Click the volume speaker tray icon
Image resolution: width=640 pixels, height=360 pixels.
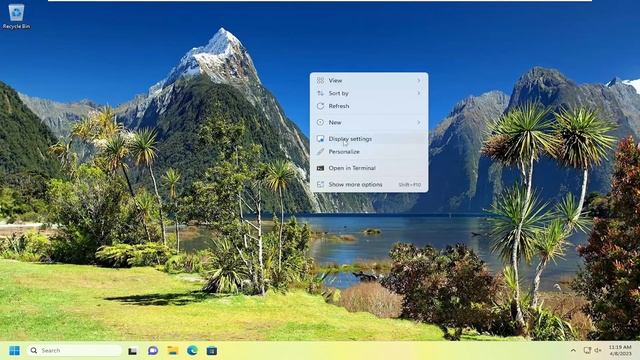[x=598, y=351]
